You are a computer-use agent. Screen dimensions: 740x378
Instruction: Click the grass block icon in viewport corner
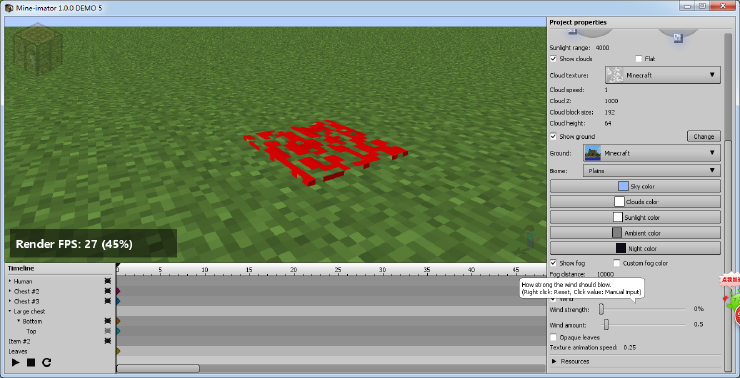point(38,50)
